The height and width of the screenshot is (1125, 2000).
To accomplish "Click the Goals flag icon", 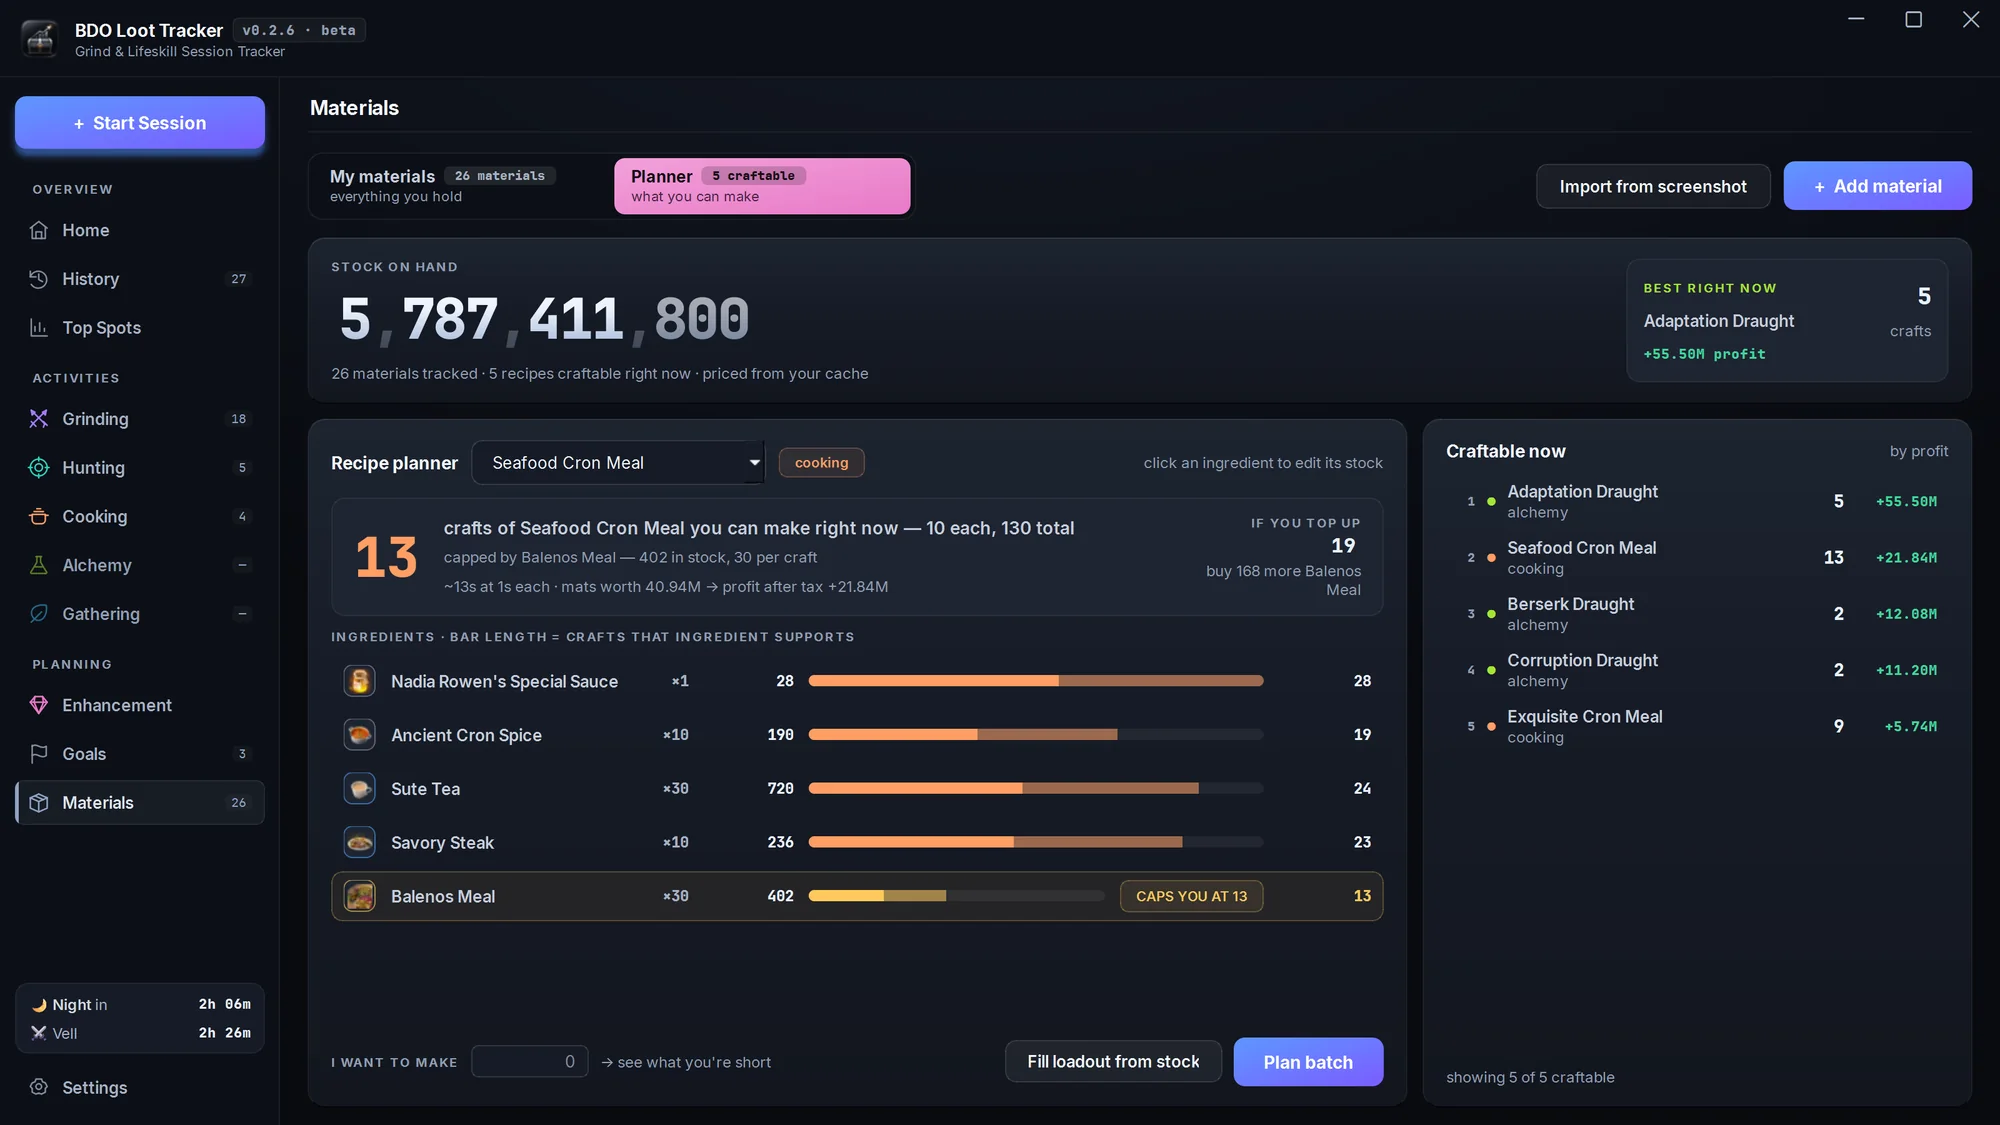I will [x=39, y=754].
